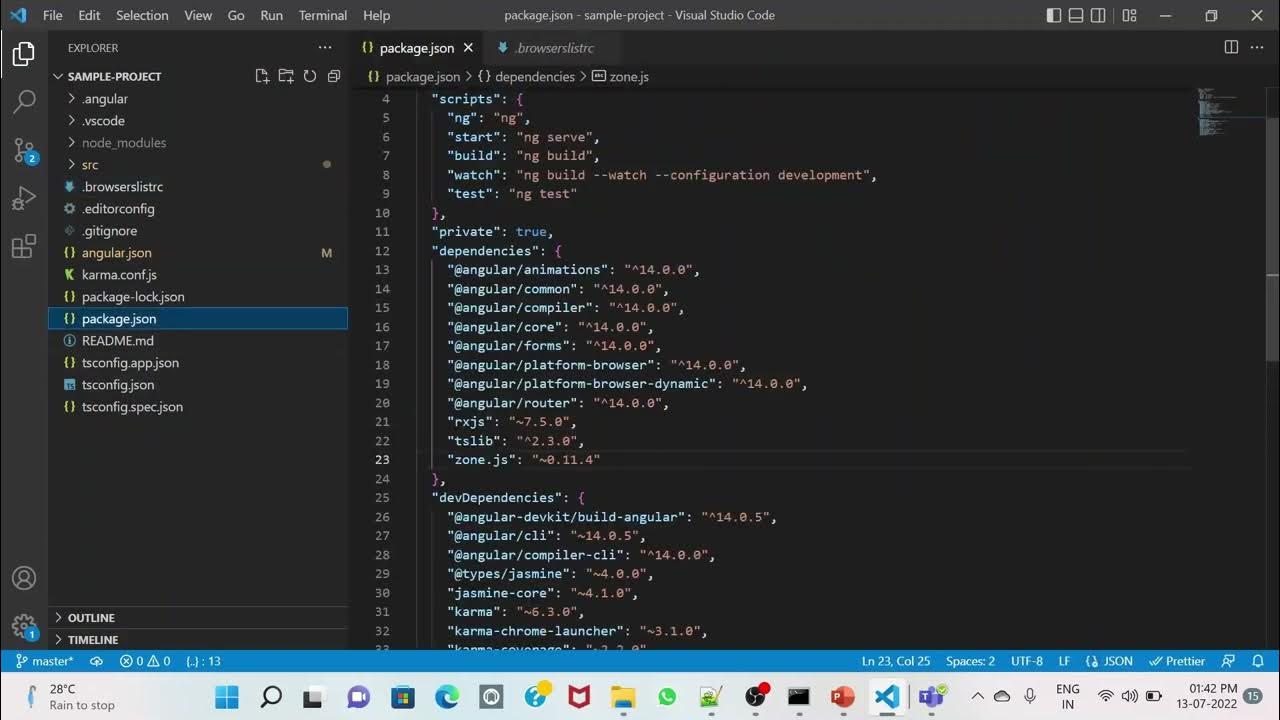
Task: Click the feedback icon in status bar
Action: pos(1230,661)
